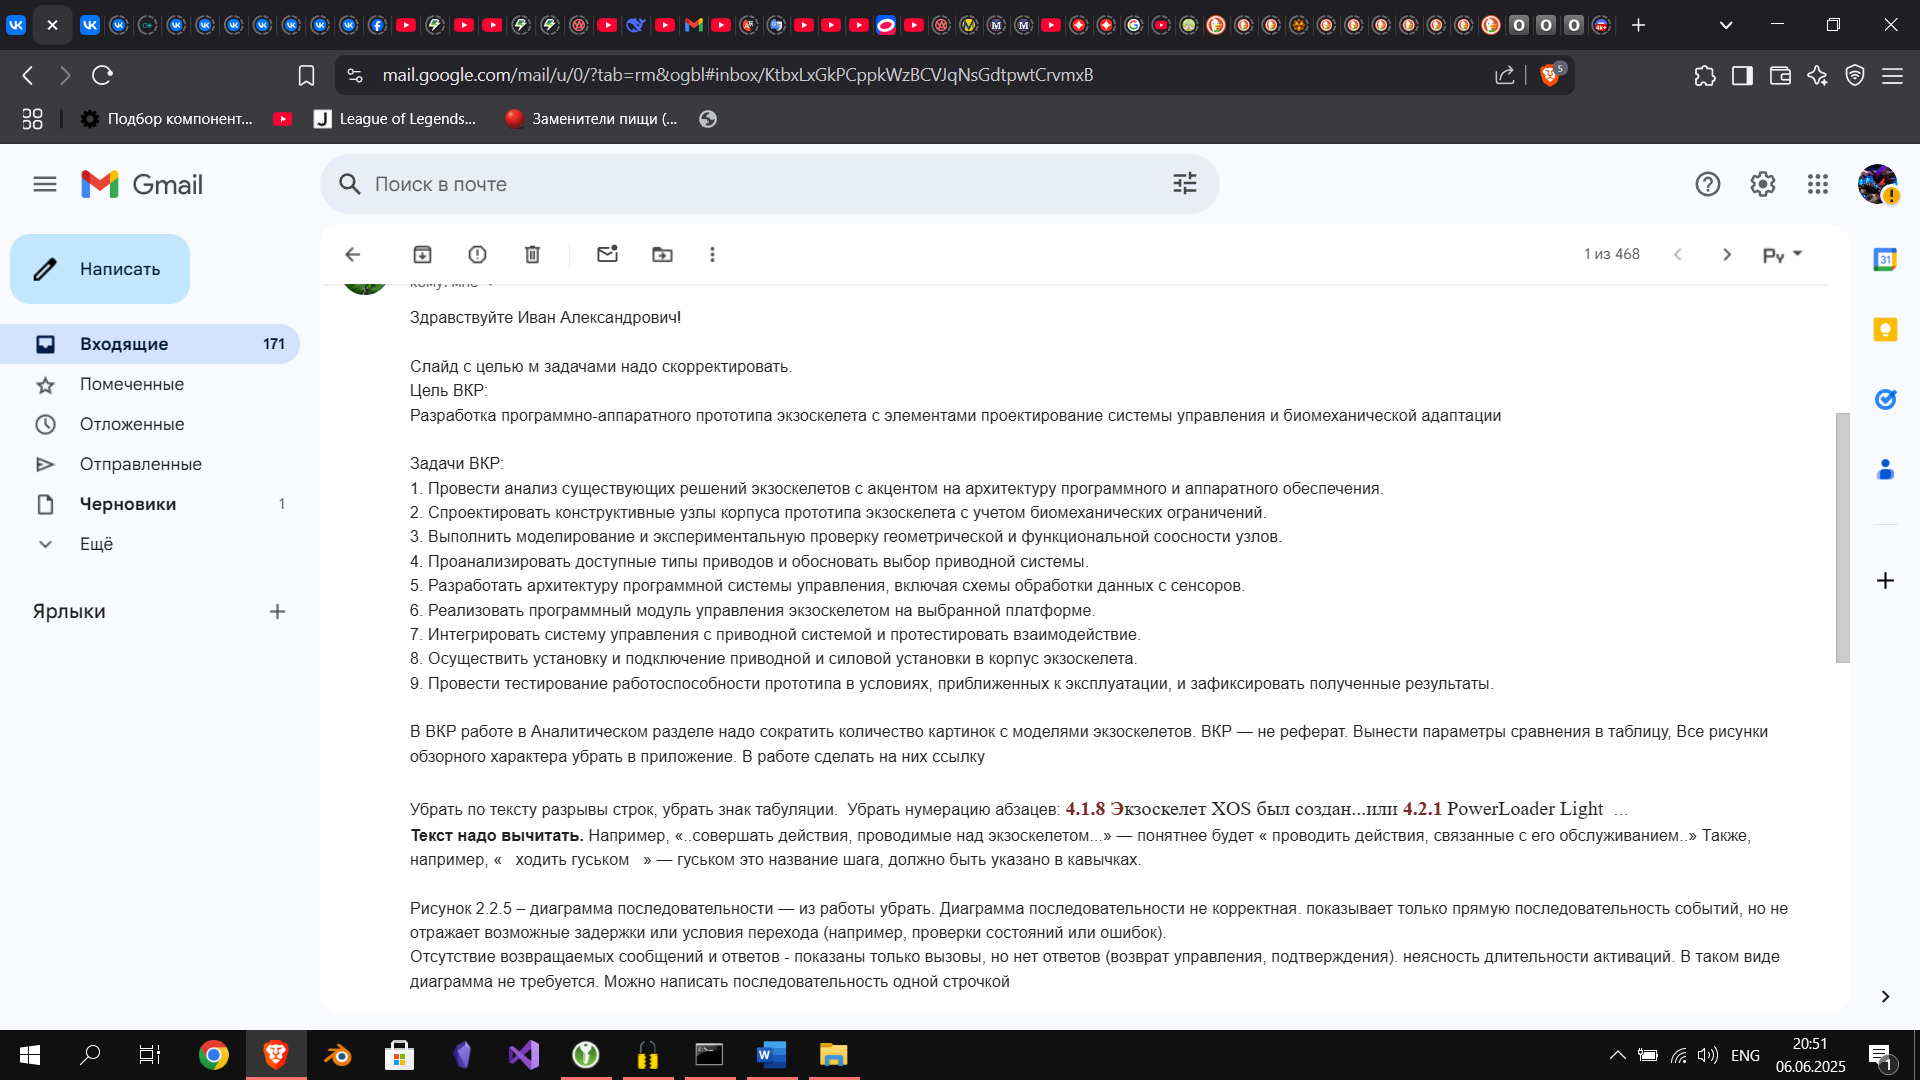Open the Gmail main menu hamburger
This screenshot has width=1920, height=1080.
pos(45,184)
